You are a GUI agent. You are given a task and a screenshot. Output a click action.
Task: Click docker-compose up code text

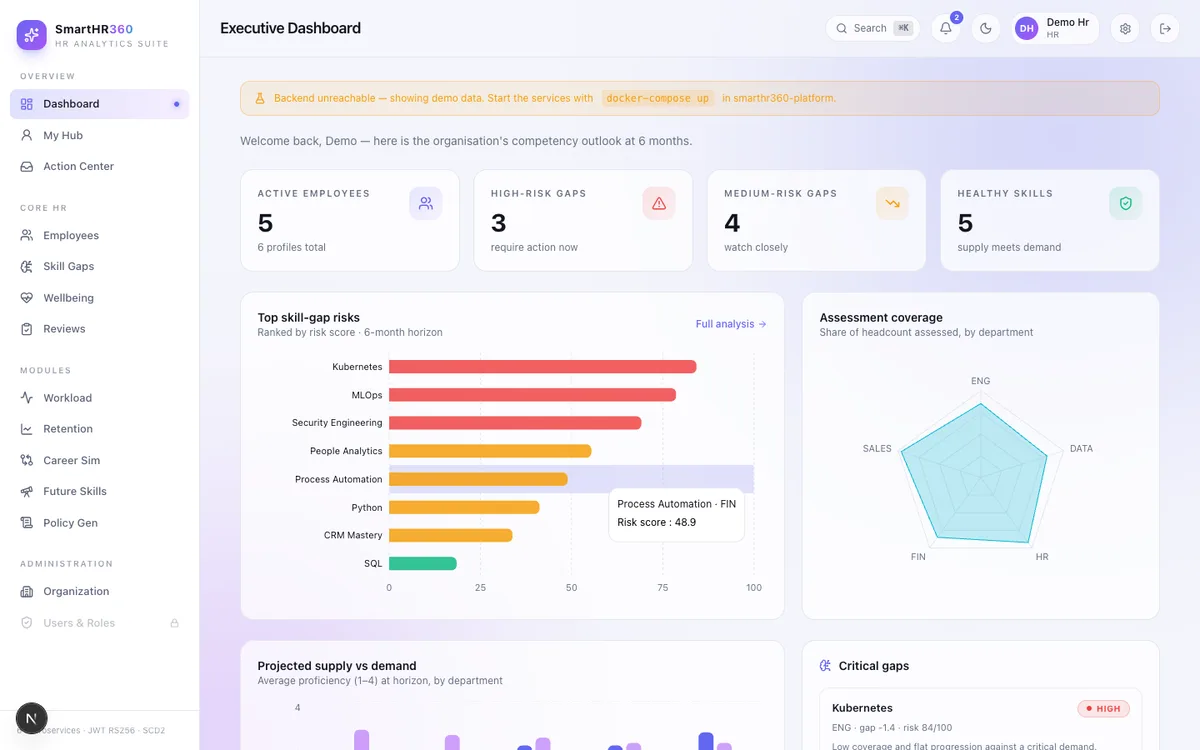pyautogui.click(x=658, y=98)
